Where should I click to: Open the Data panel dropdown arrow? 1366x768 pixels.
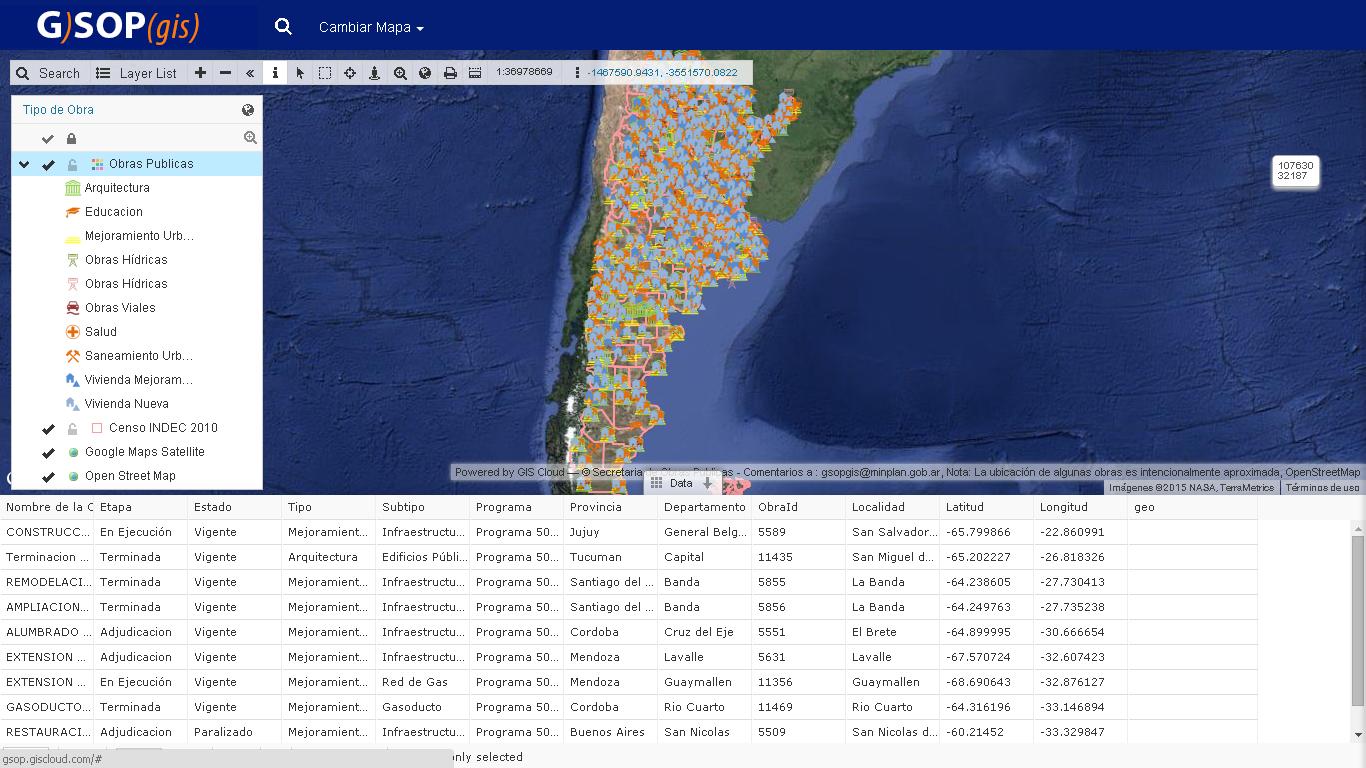point(708,483)
